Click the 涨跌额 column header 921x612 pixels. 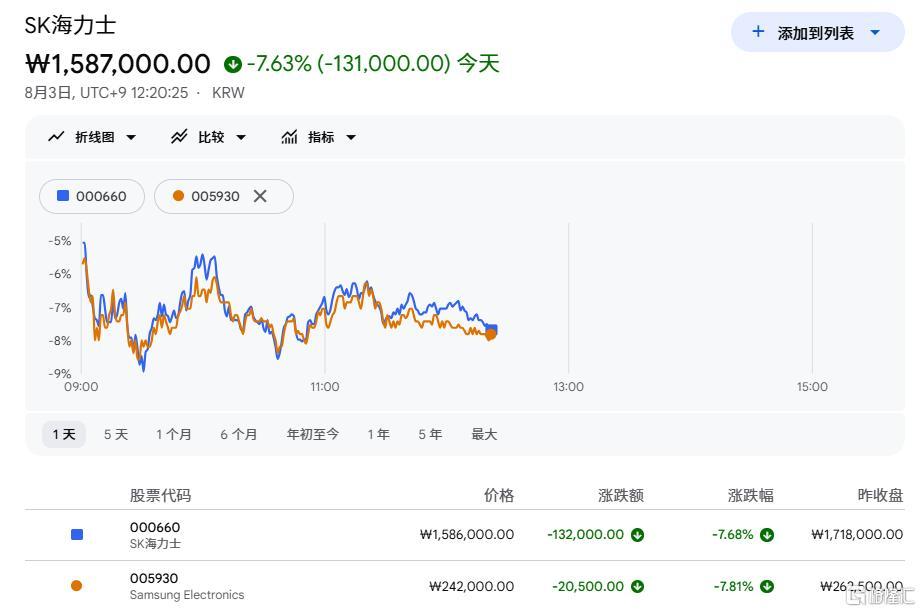621,495
